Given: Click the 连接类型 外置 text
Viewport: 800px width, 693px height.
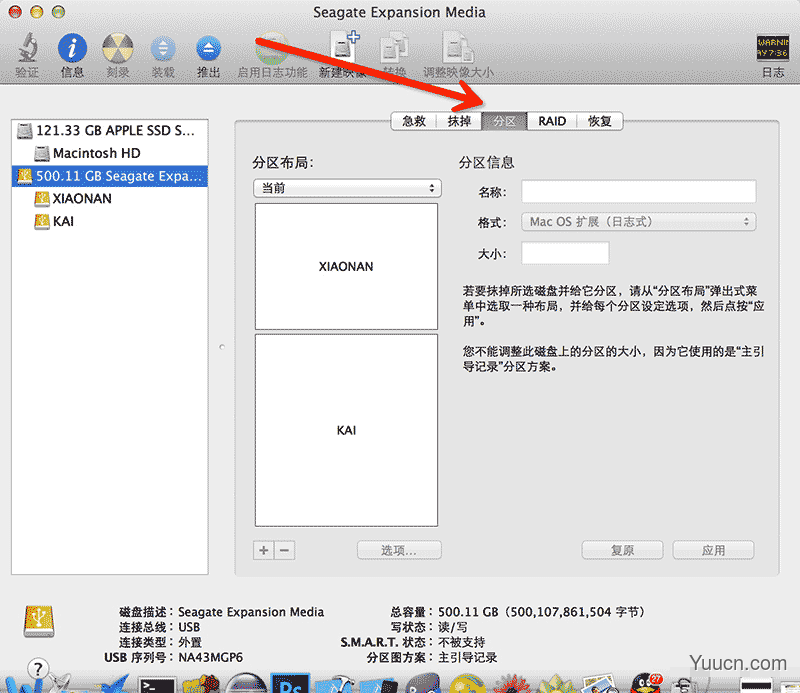Looking at the screenshot, I should click(160, 642).
